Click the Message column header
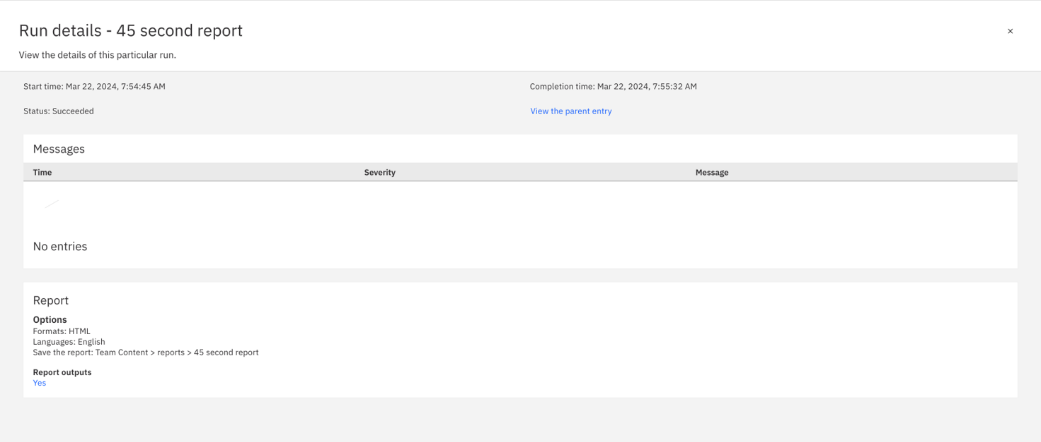The height and width of the screenshot is (442, 1041). pyautogui.click(x=712, y=173)
